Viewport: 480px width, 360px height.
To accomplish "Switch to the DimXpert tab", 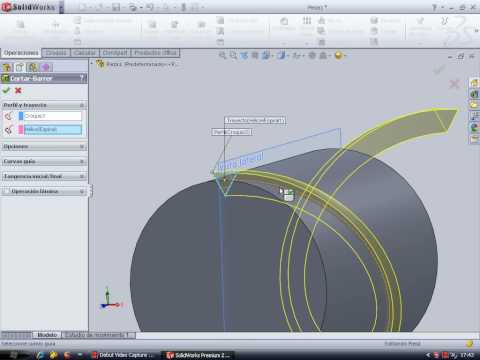I will (x=115, y=53).
